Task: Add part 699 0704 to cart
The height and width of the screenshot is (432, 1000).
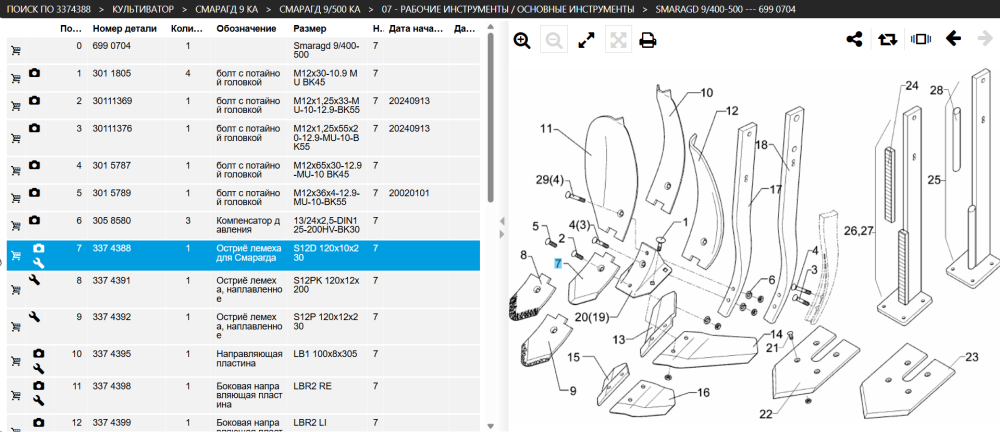Action: tap(15, 52)
